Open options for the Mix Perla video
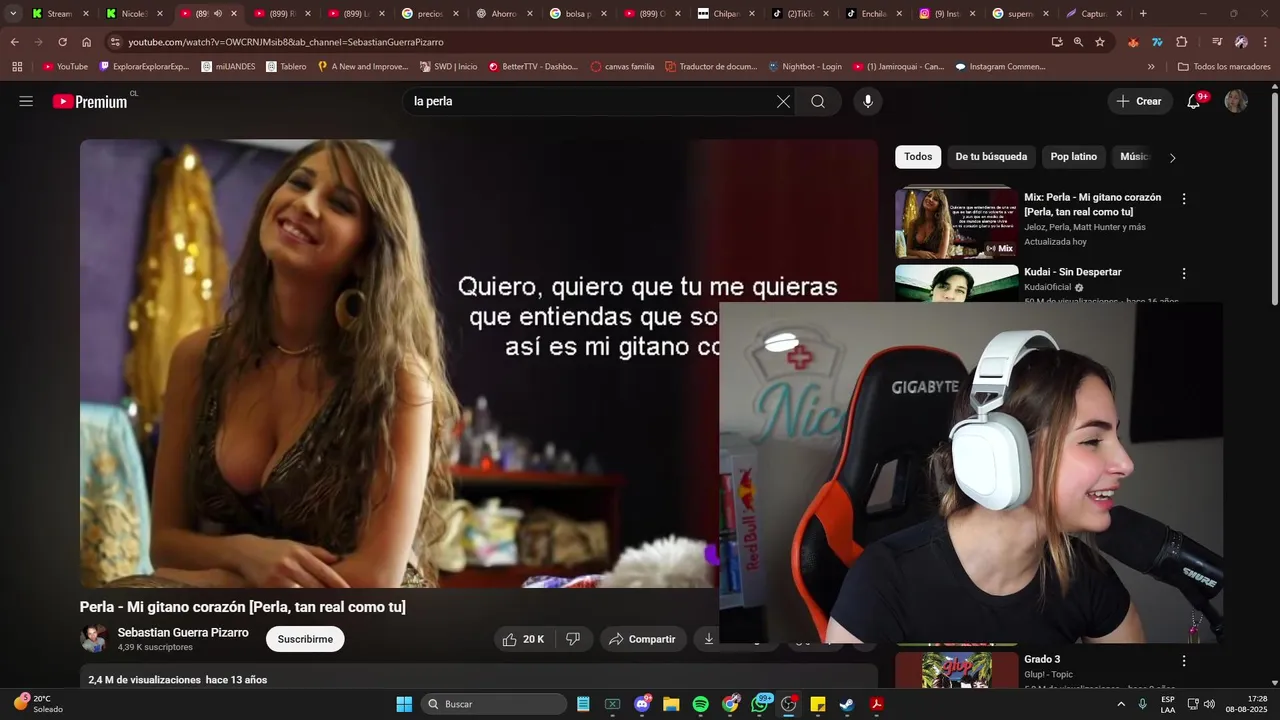 1184,199
